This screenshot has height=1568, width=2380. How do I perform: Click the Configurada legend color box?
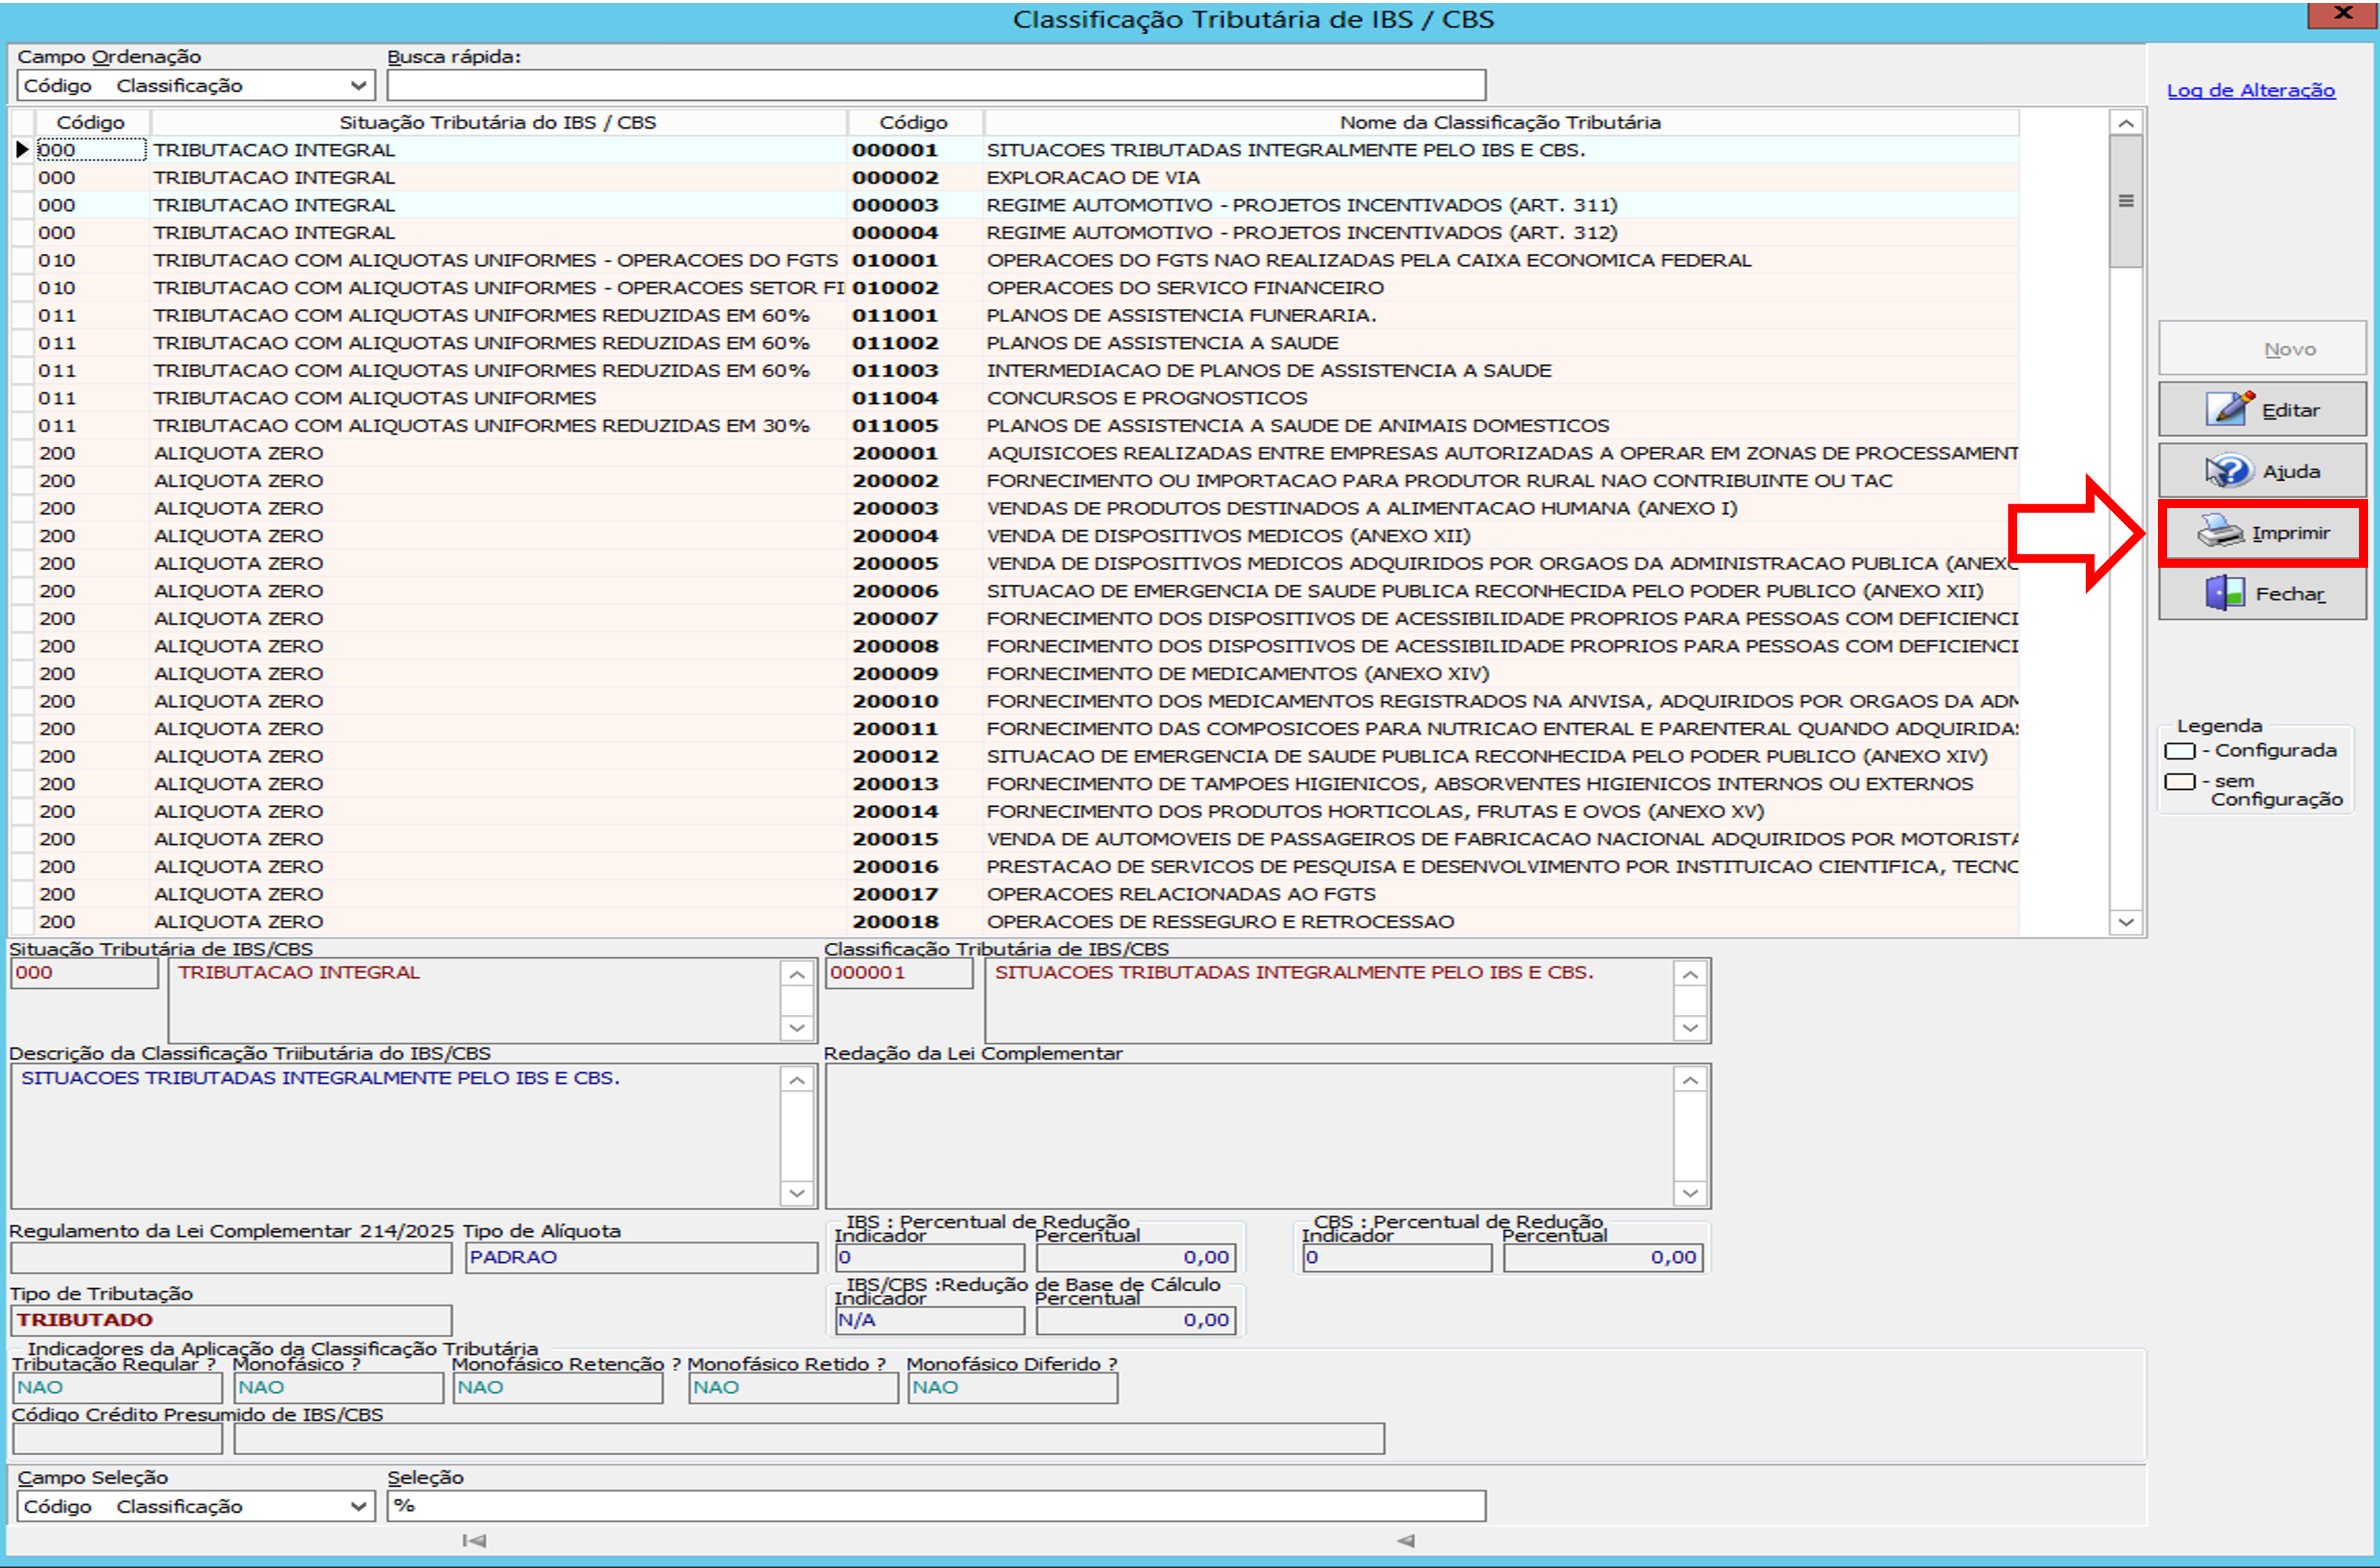(2179, 751)
